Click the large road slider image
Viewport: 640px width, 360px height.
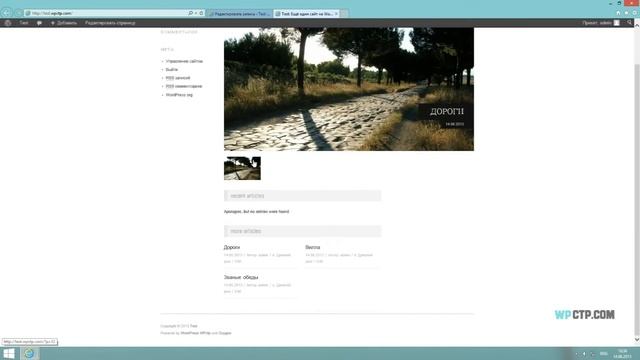(x=349, y=89)
